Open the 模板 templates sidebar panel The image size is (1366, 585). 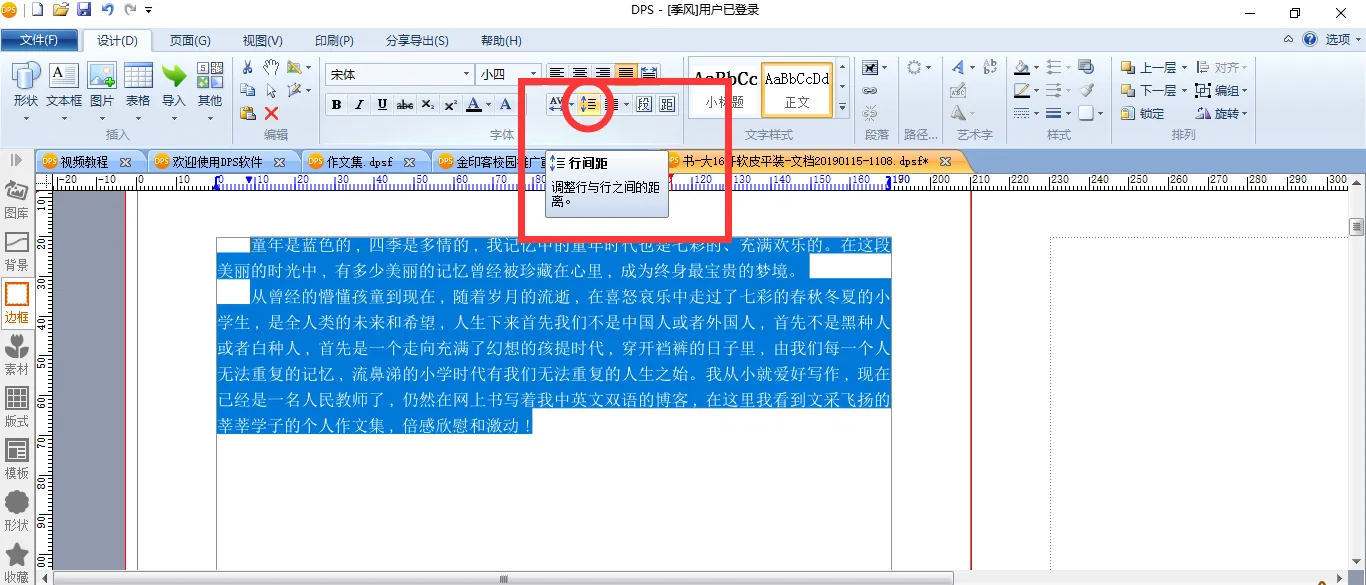[17, 459]
